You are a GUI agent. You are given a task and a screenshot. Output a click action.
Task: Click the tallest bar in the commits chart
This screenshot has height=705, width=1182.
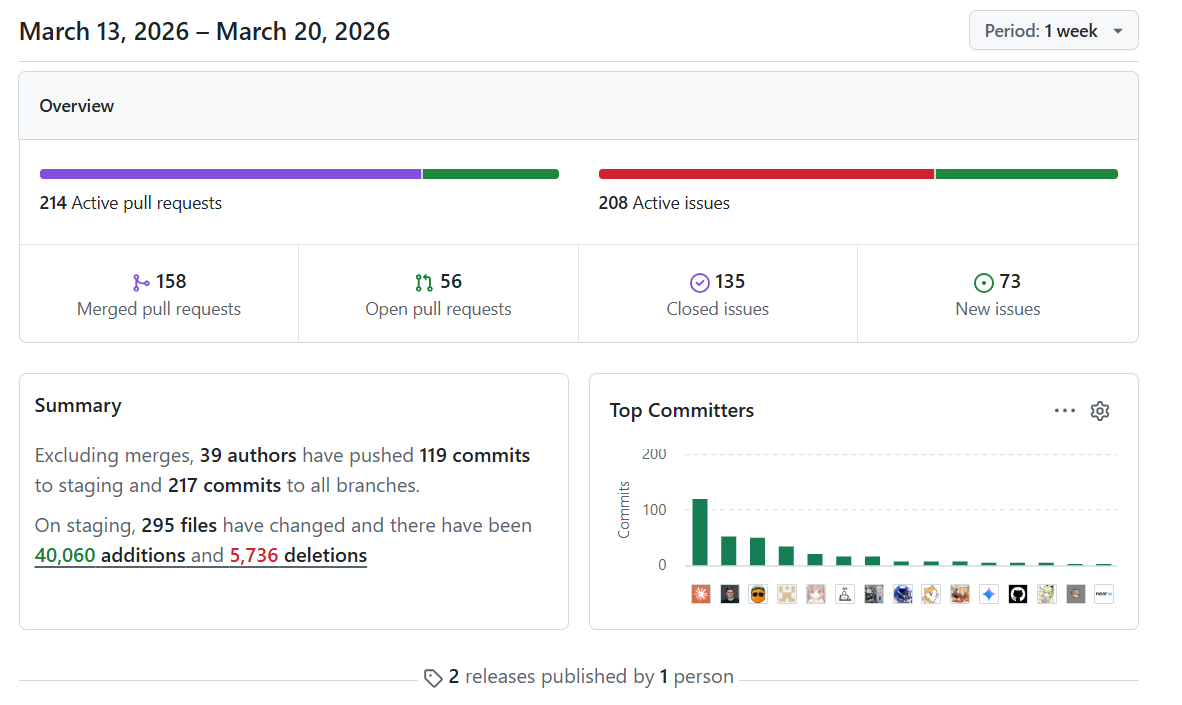click(x=700, y=532)
